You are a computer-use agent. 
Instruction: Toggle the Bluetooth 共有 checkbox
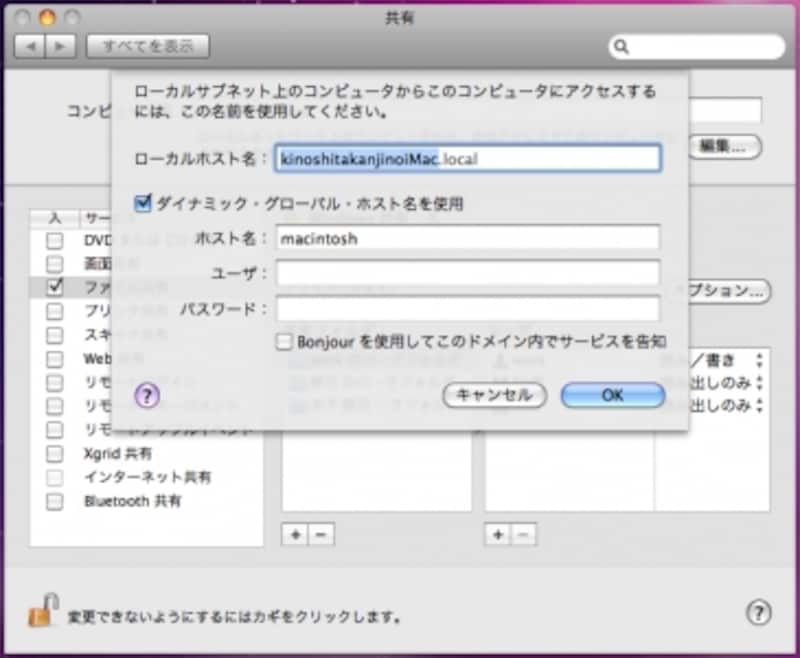(55, 501)
